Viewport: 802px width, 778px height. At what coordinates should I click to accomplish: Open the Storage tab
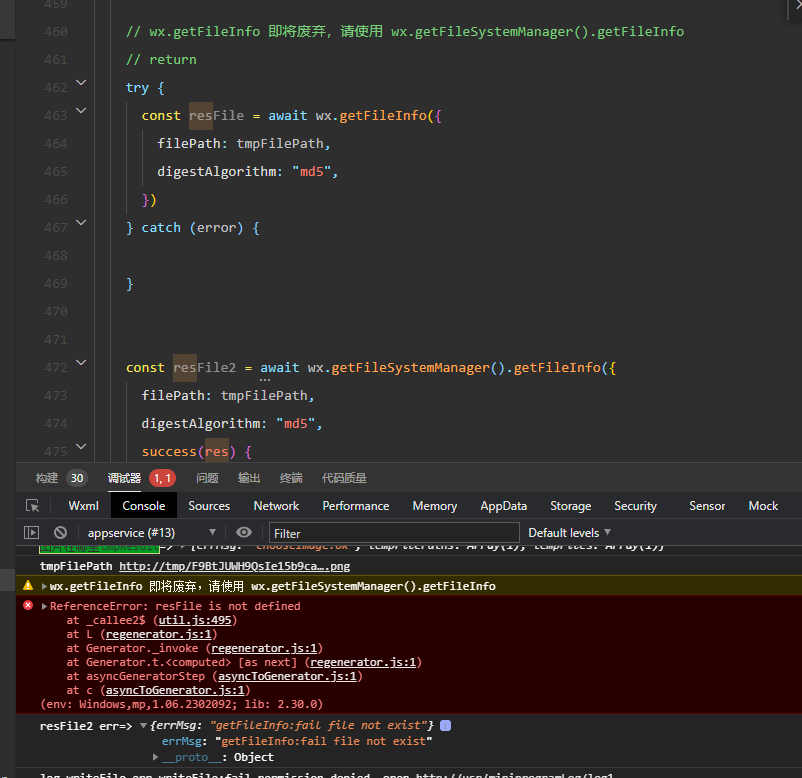[570, 506]
